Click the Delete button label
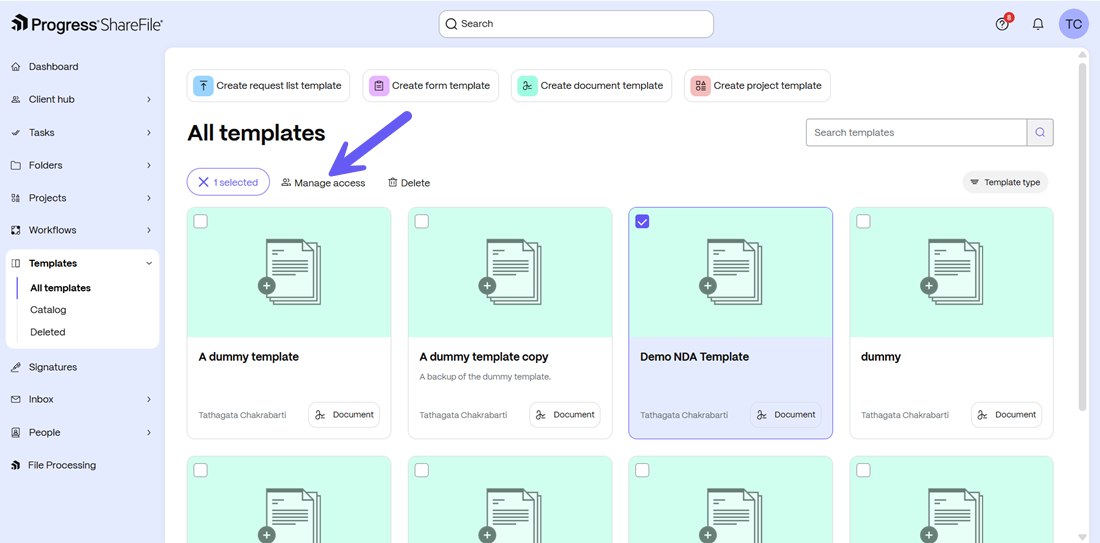The height and width of the screenshot is (543, 1100). point(415,182)
